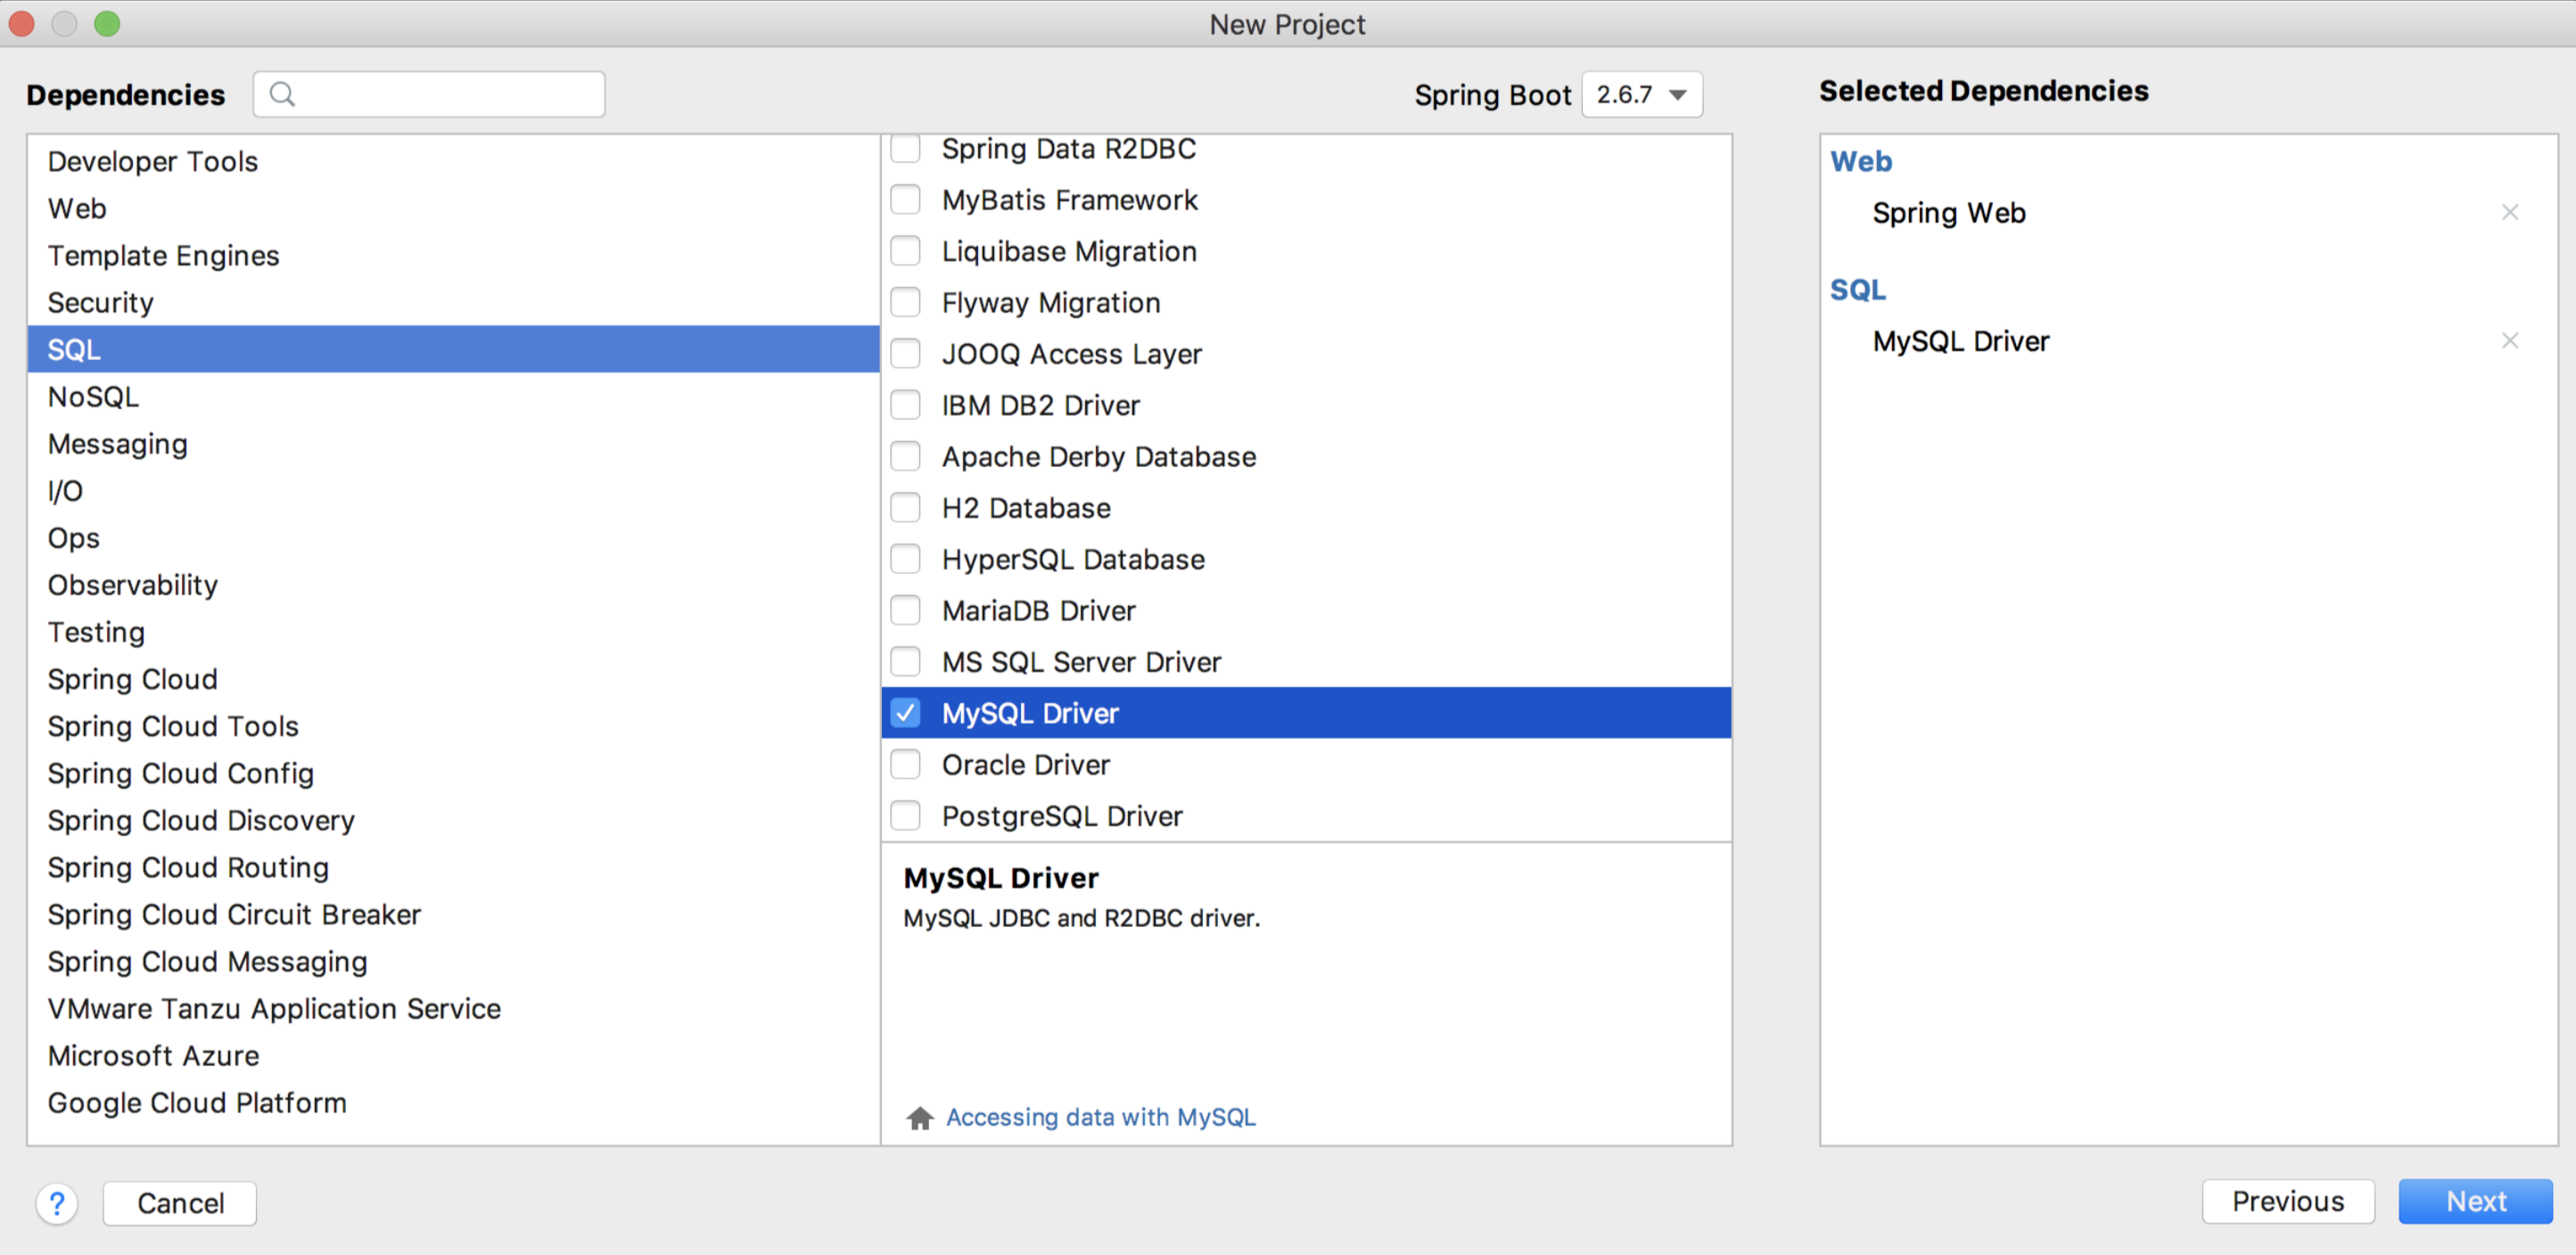Enable the H2 Database checkbox

coord(909,507)
